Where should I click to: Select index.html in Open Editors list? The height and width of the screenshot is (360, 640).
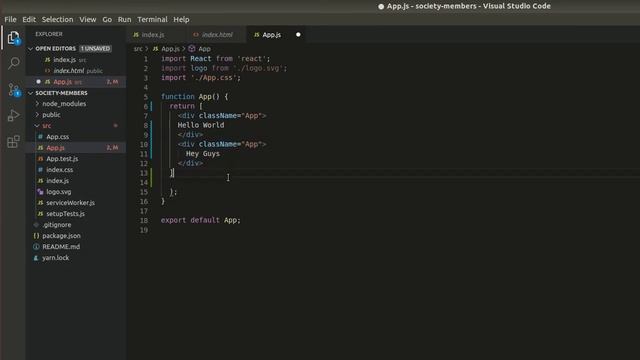pos(76,71)
